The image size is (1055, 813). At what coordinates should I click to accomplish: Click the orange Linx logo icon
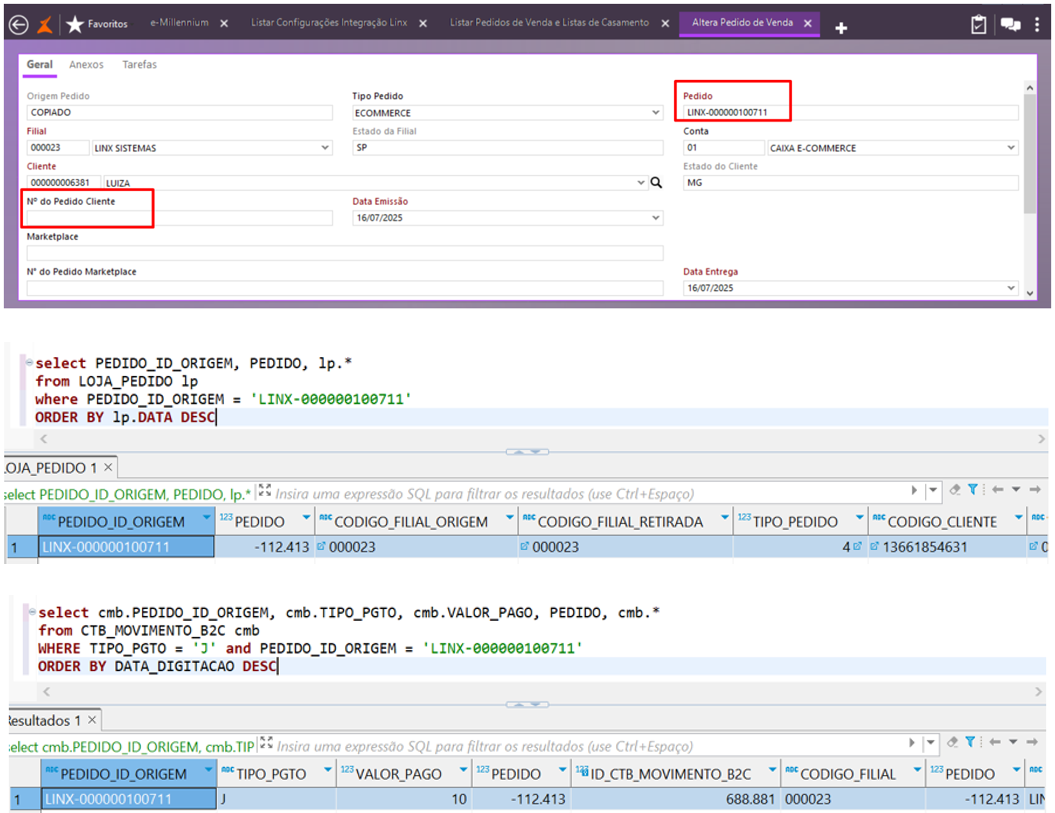44,25
